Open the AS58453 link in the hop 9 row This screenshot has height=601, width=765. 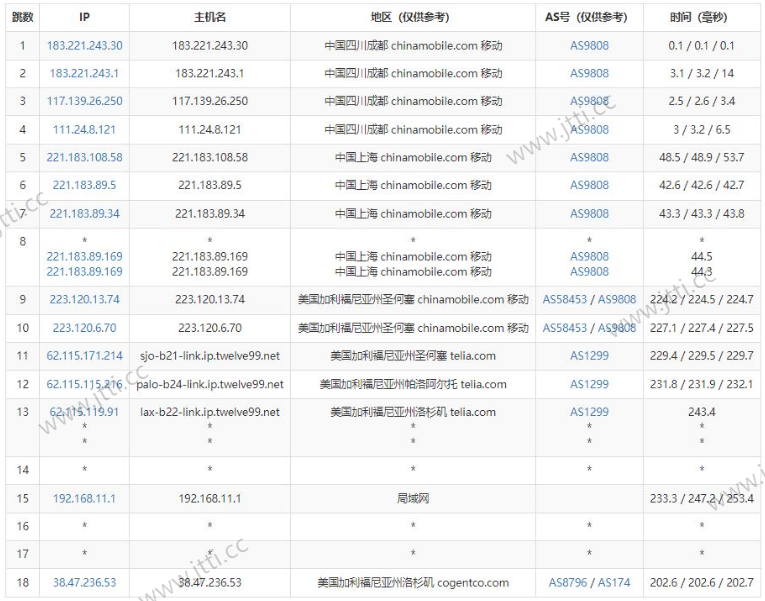566,299
